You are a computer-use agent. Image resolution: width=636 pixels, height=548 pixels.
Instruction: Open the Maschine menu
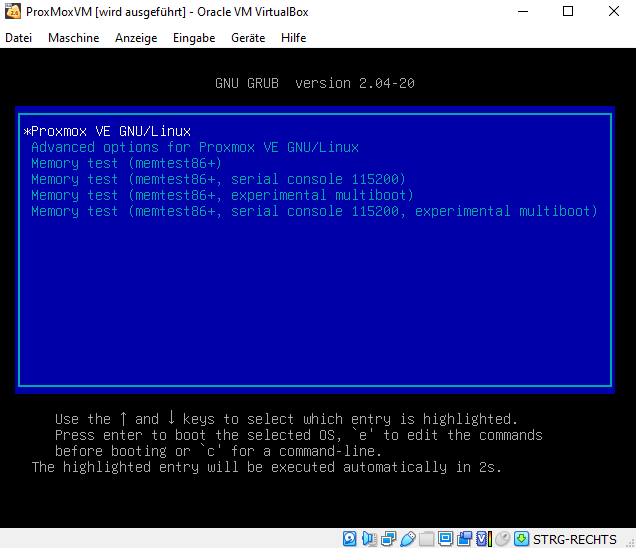pyautogui.click(x=73, y=38)
